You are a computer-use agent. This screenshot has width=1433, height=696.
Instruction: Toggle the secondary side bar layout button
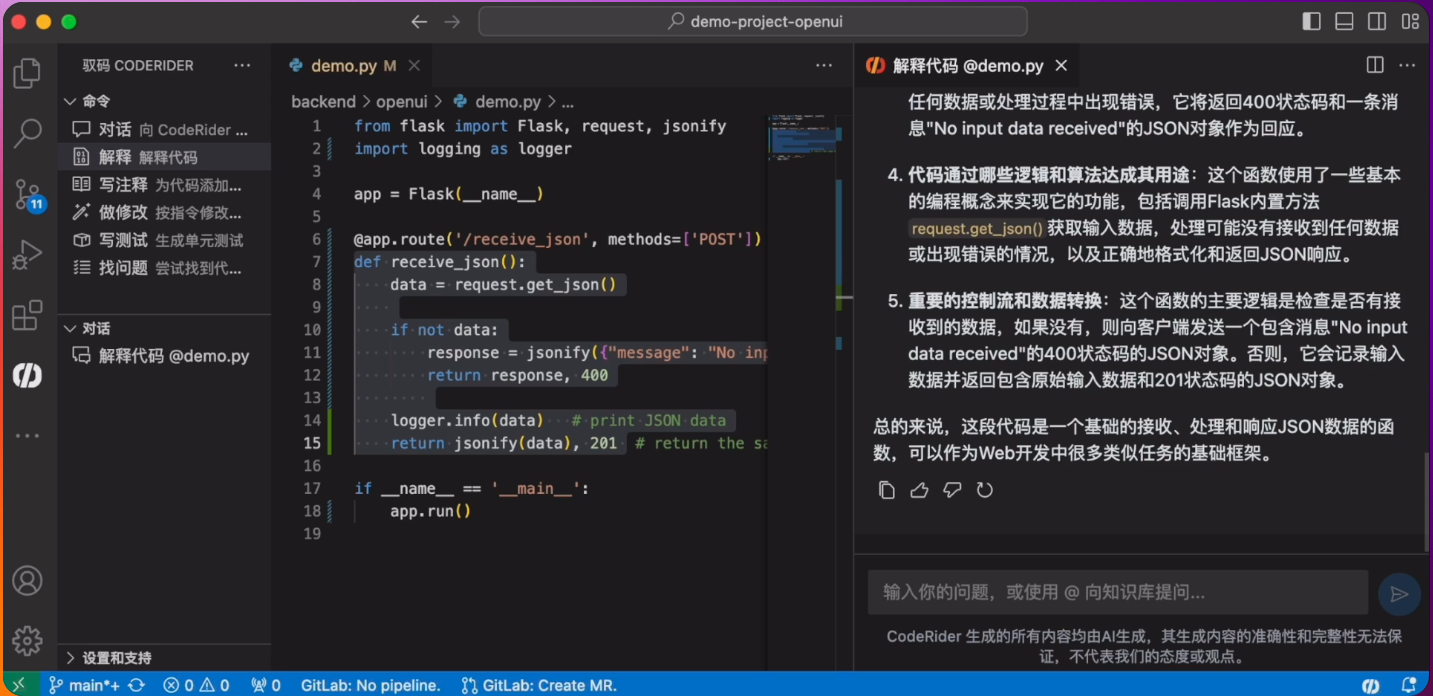[x=1378, y=21]
